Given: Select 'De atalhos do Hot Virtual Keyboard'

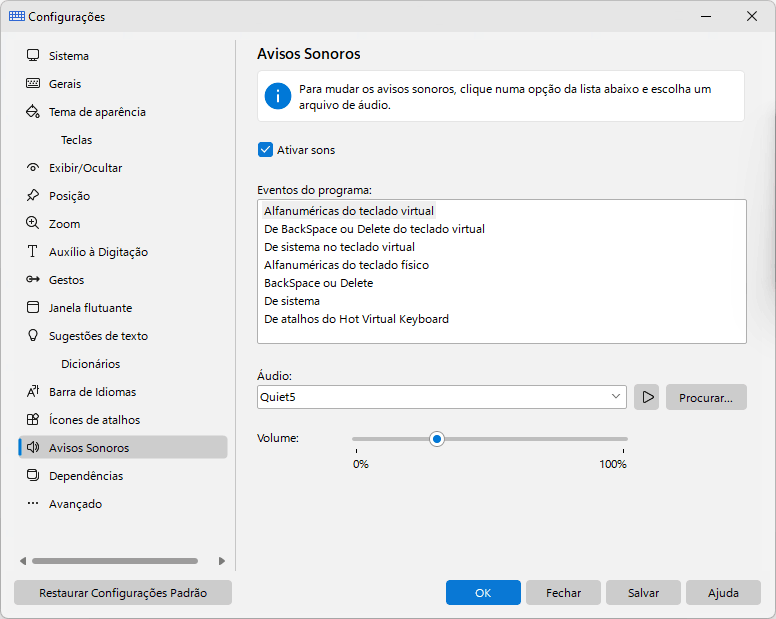Looking at the screenshot, I should pyautogui.click(x=356, y=319).
